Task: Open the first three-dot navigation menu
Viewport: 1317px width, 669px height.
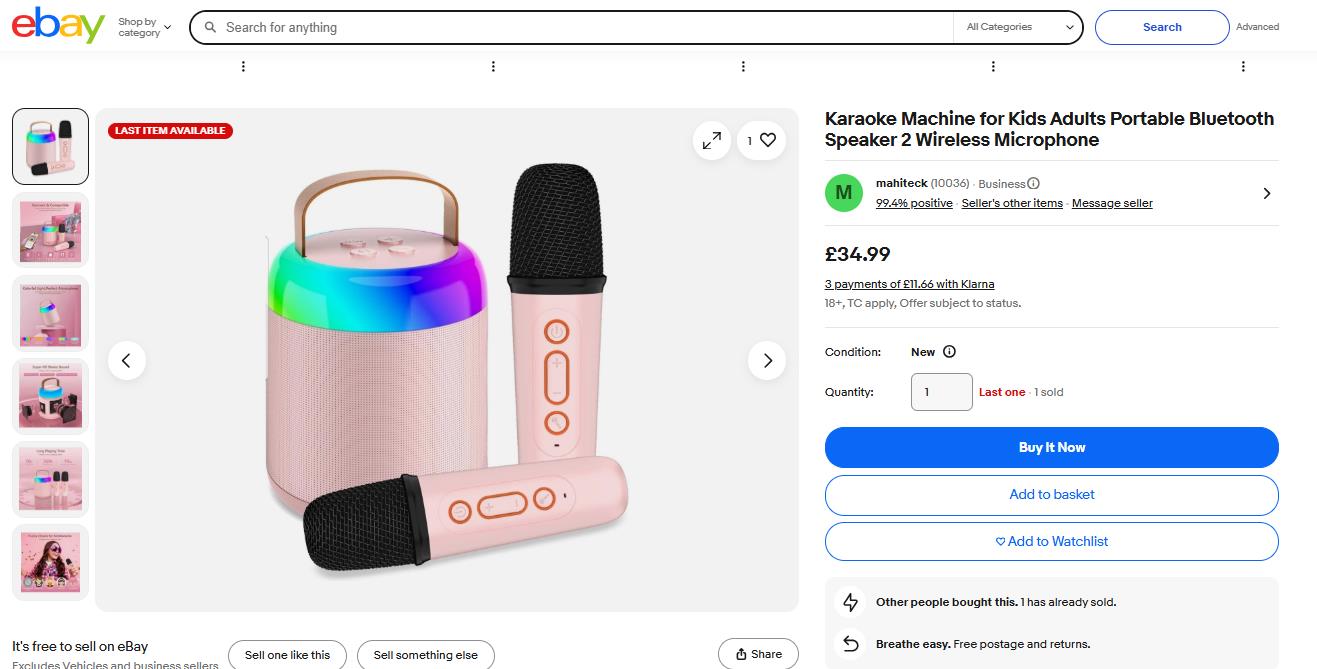Action: [x=243, y=67]
